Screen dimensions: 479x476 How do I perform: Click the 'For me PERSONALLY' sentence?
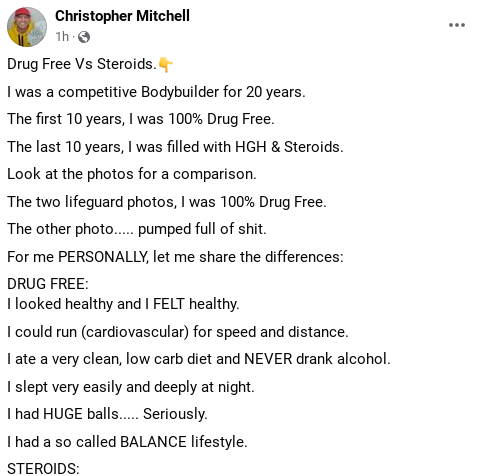tap(175, 257)
